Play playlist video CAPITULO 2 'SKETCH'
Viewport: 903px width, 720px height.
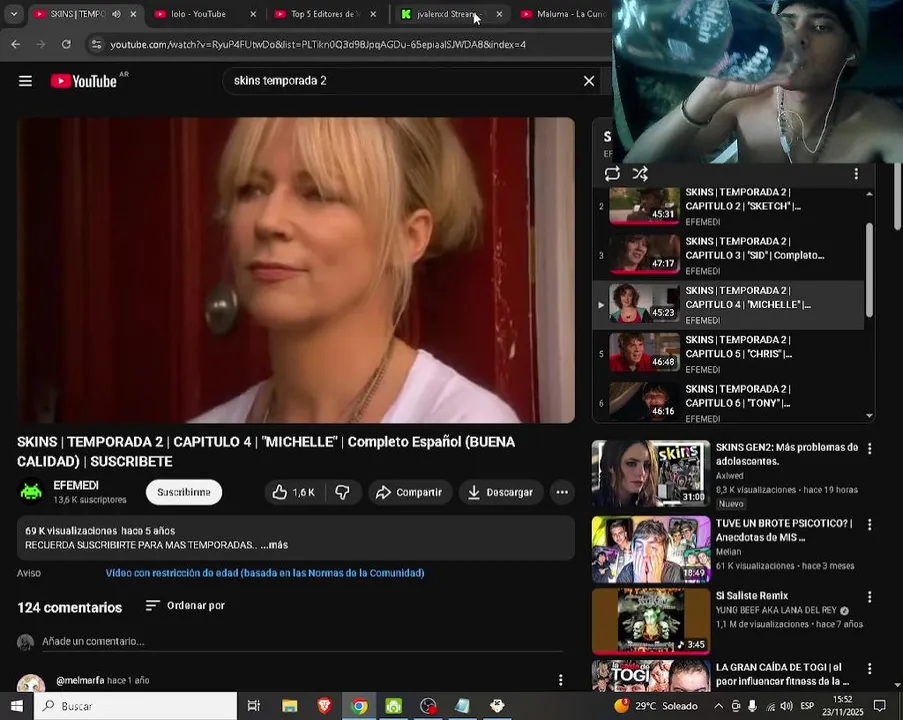pos(729,206)
